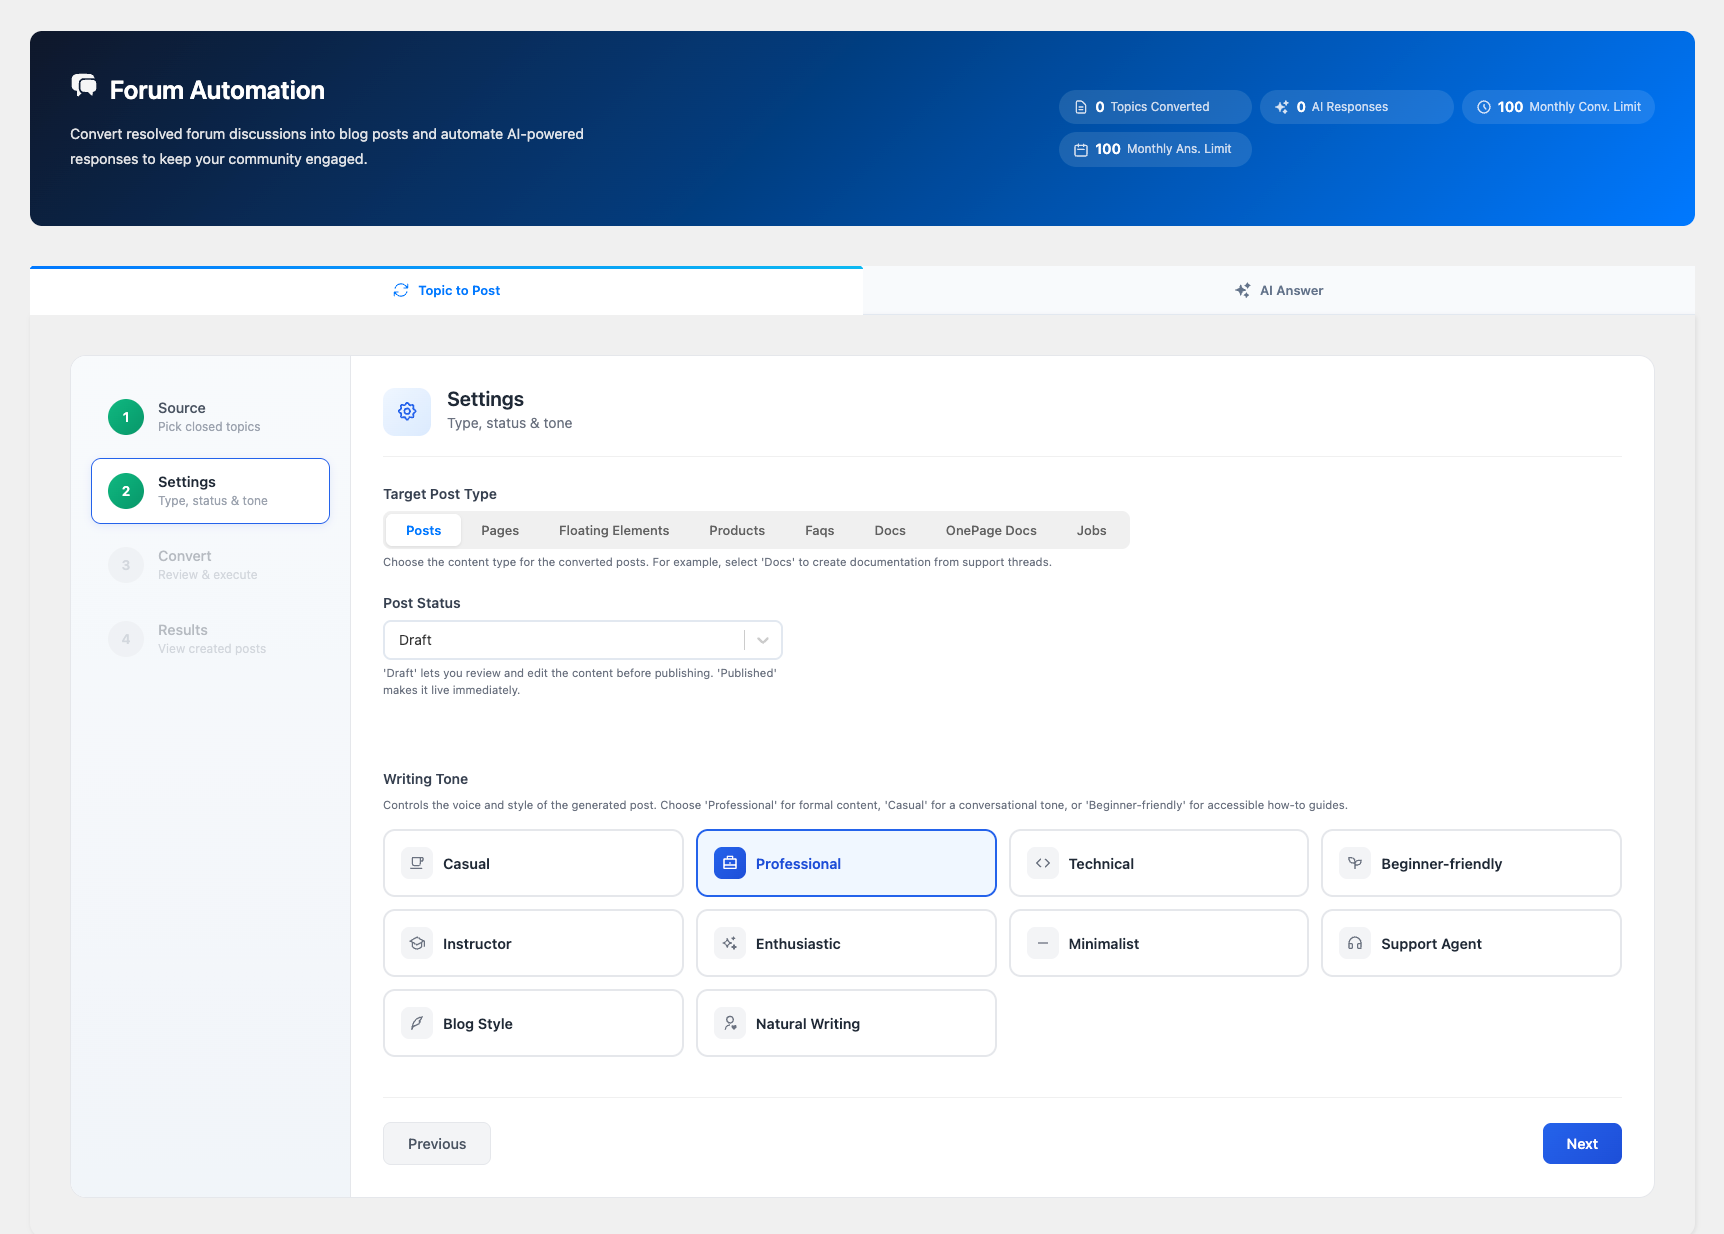Click the Beginner-friendly sprout icon
Image resolution: width=1724 pixels, height=1234 pixels.
click(x=1355, y=863)
